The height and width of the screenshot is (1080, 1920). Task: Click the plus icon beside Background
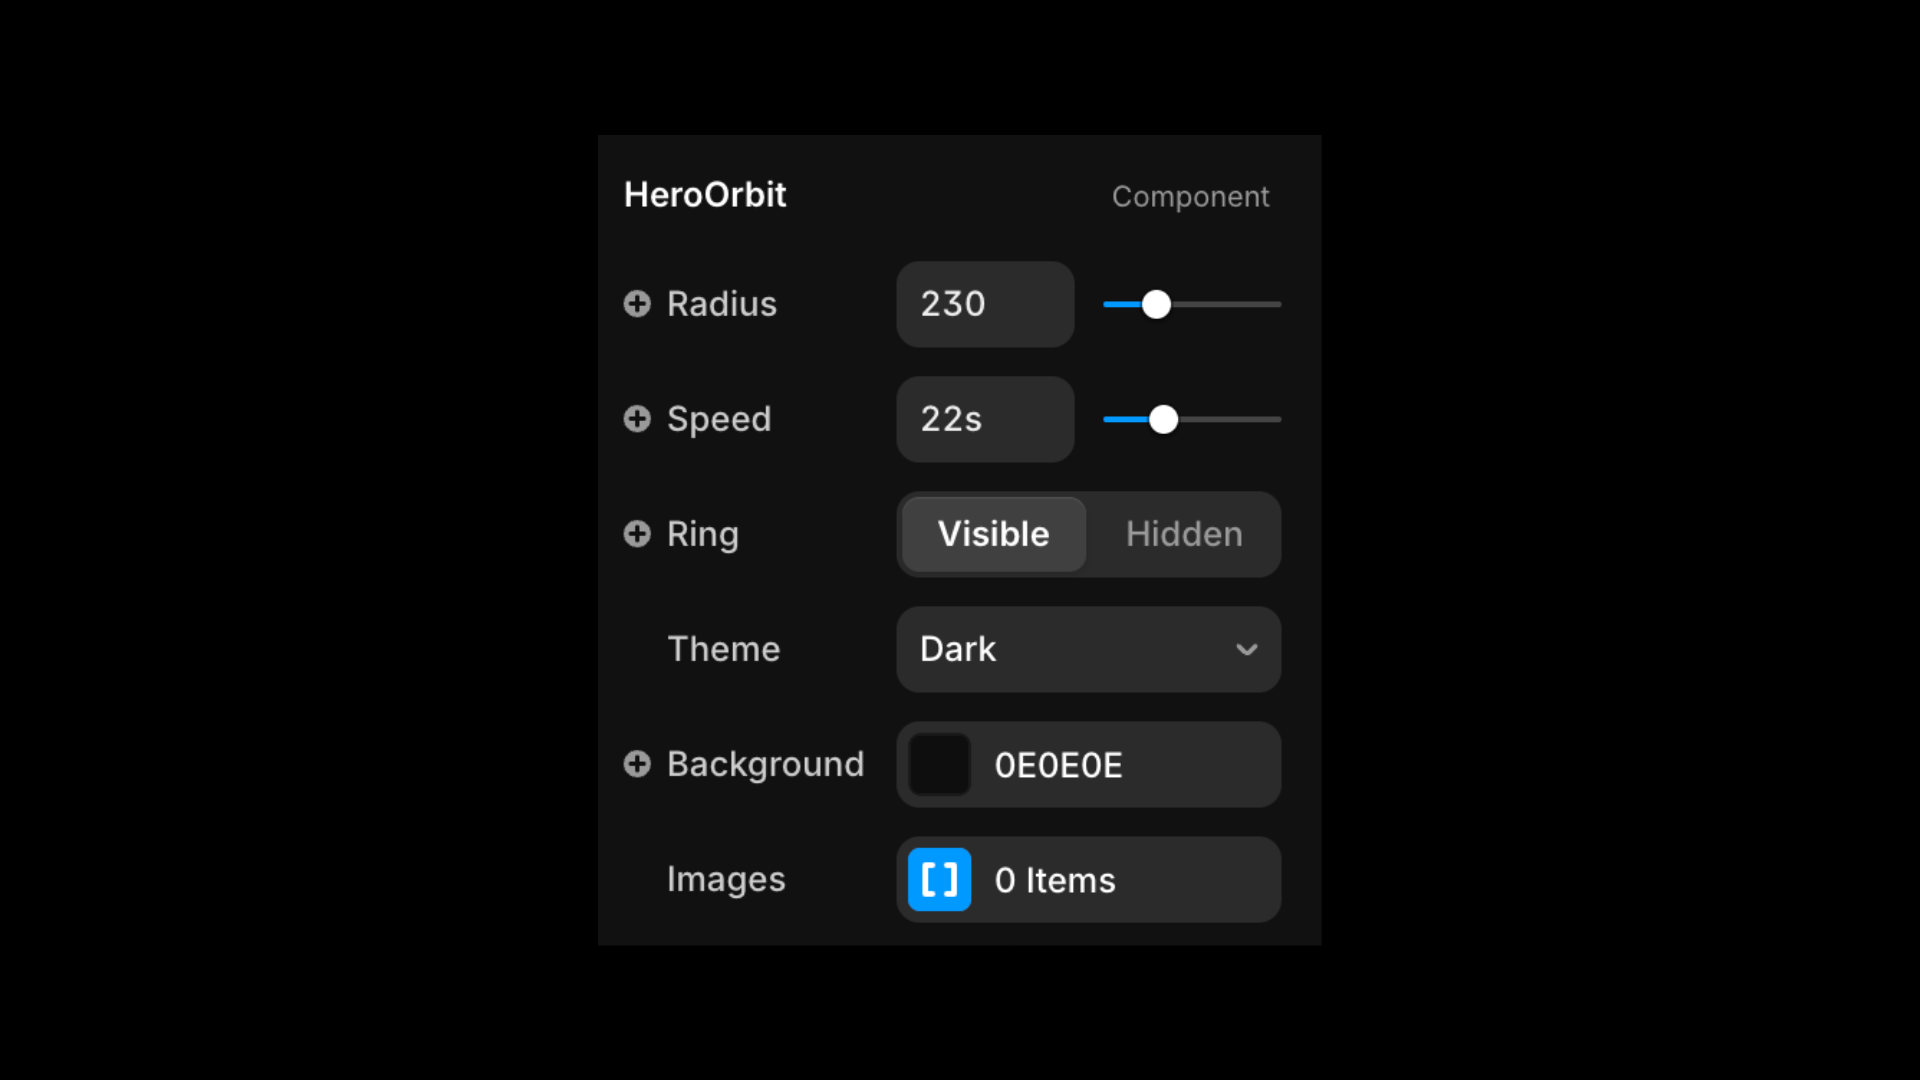[637, 764]
